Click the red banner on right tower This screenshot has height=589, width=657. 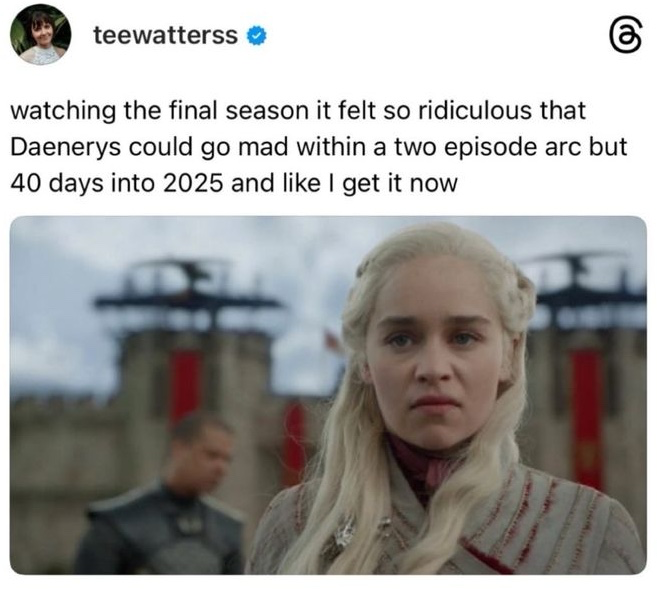587,419
